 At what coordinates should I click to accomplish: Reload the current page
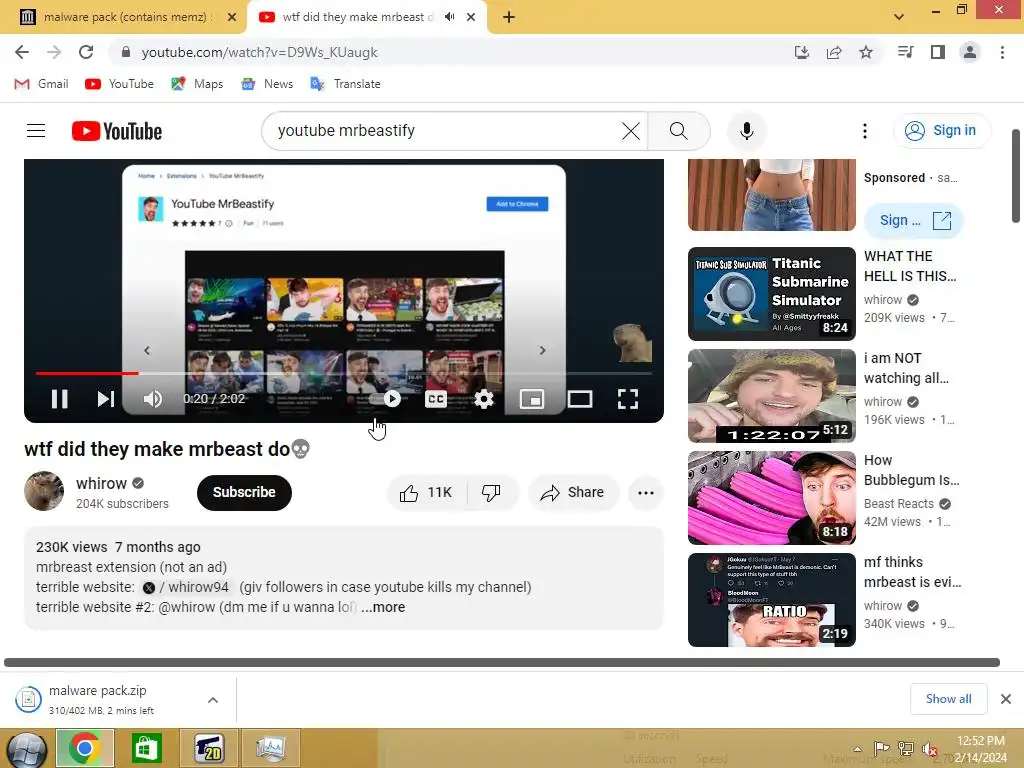click(x=86, y=52)
